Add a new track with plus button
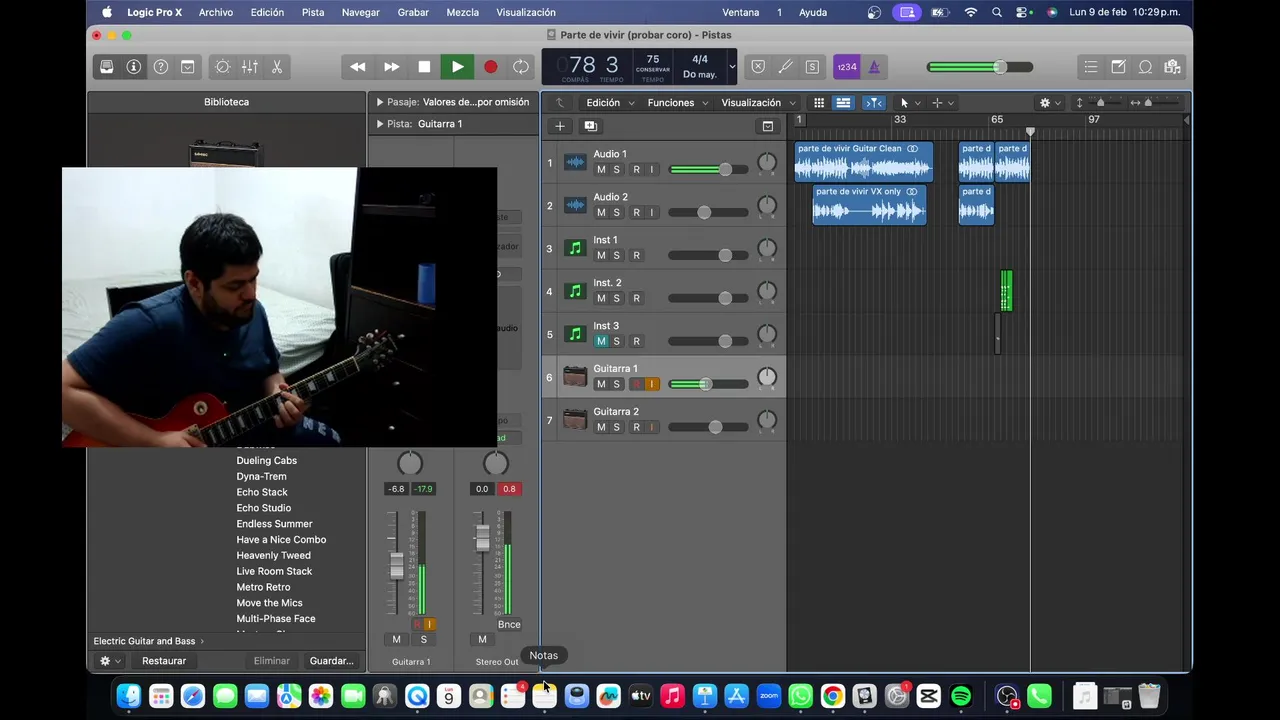Image resolution: width=1280 pixels, height=720 pixels. pos(560,126)
